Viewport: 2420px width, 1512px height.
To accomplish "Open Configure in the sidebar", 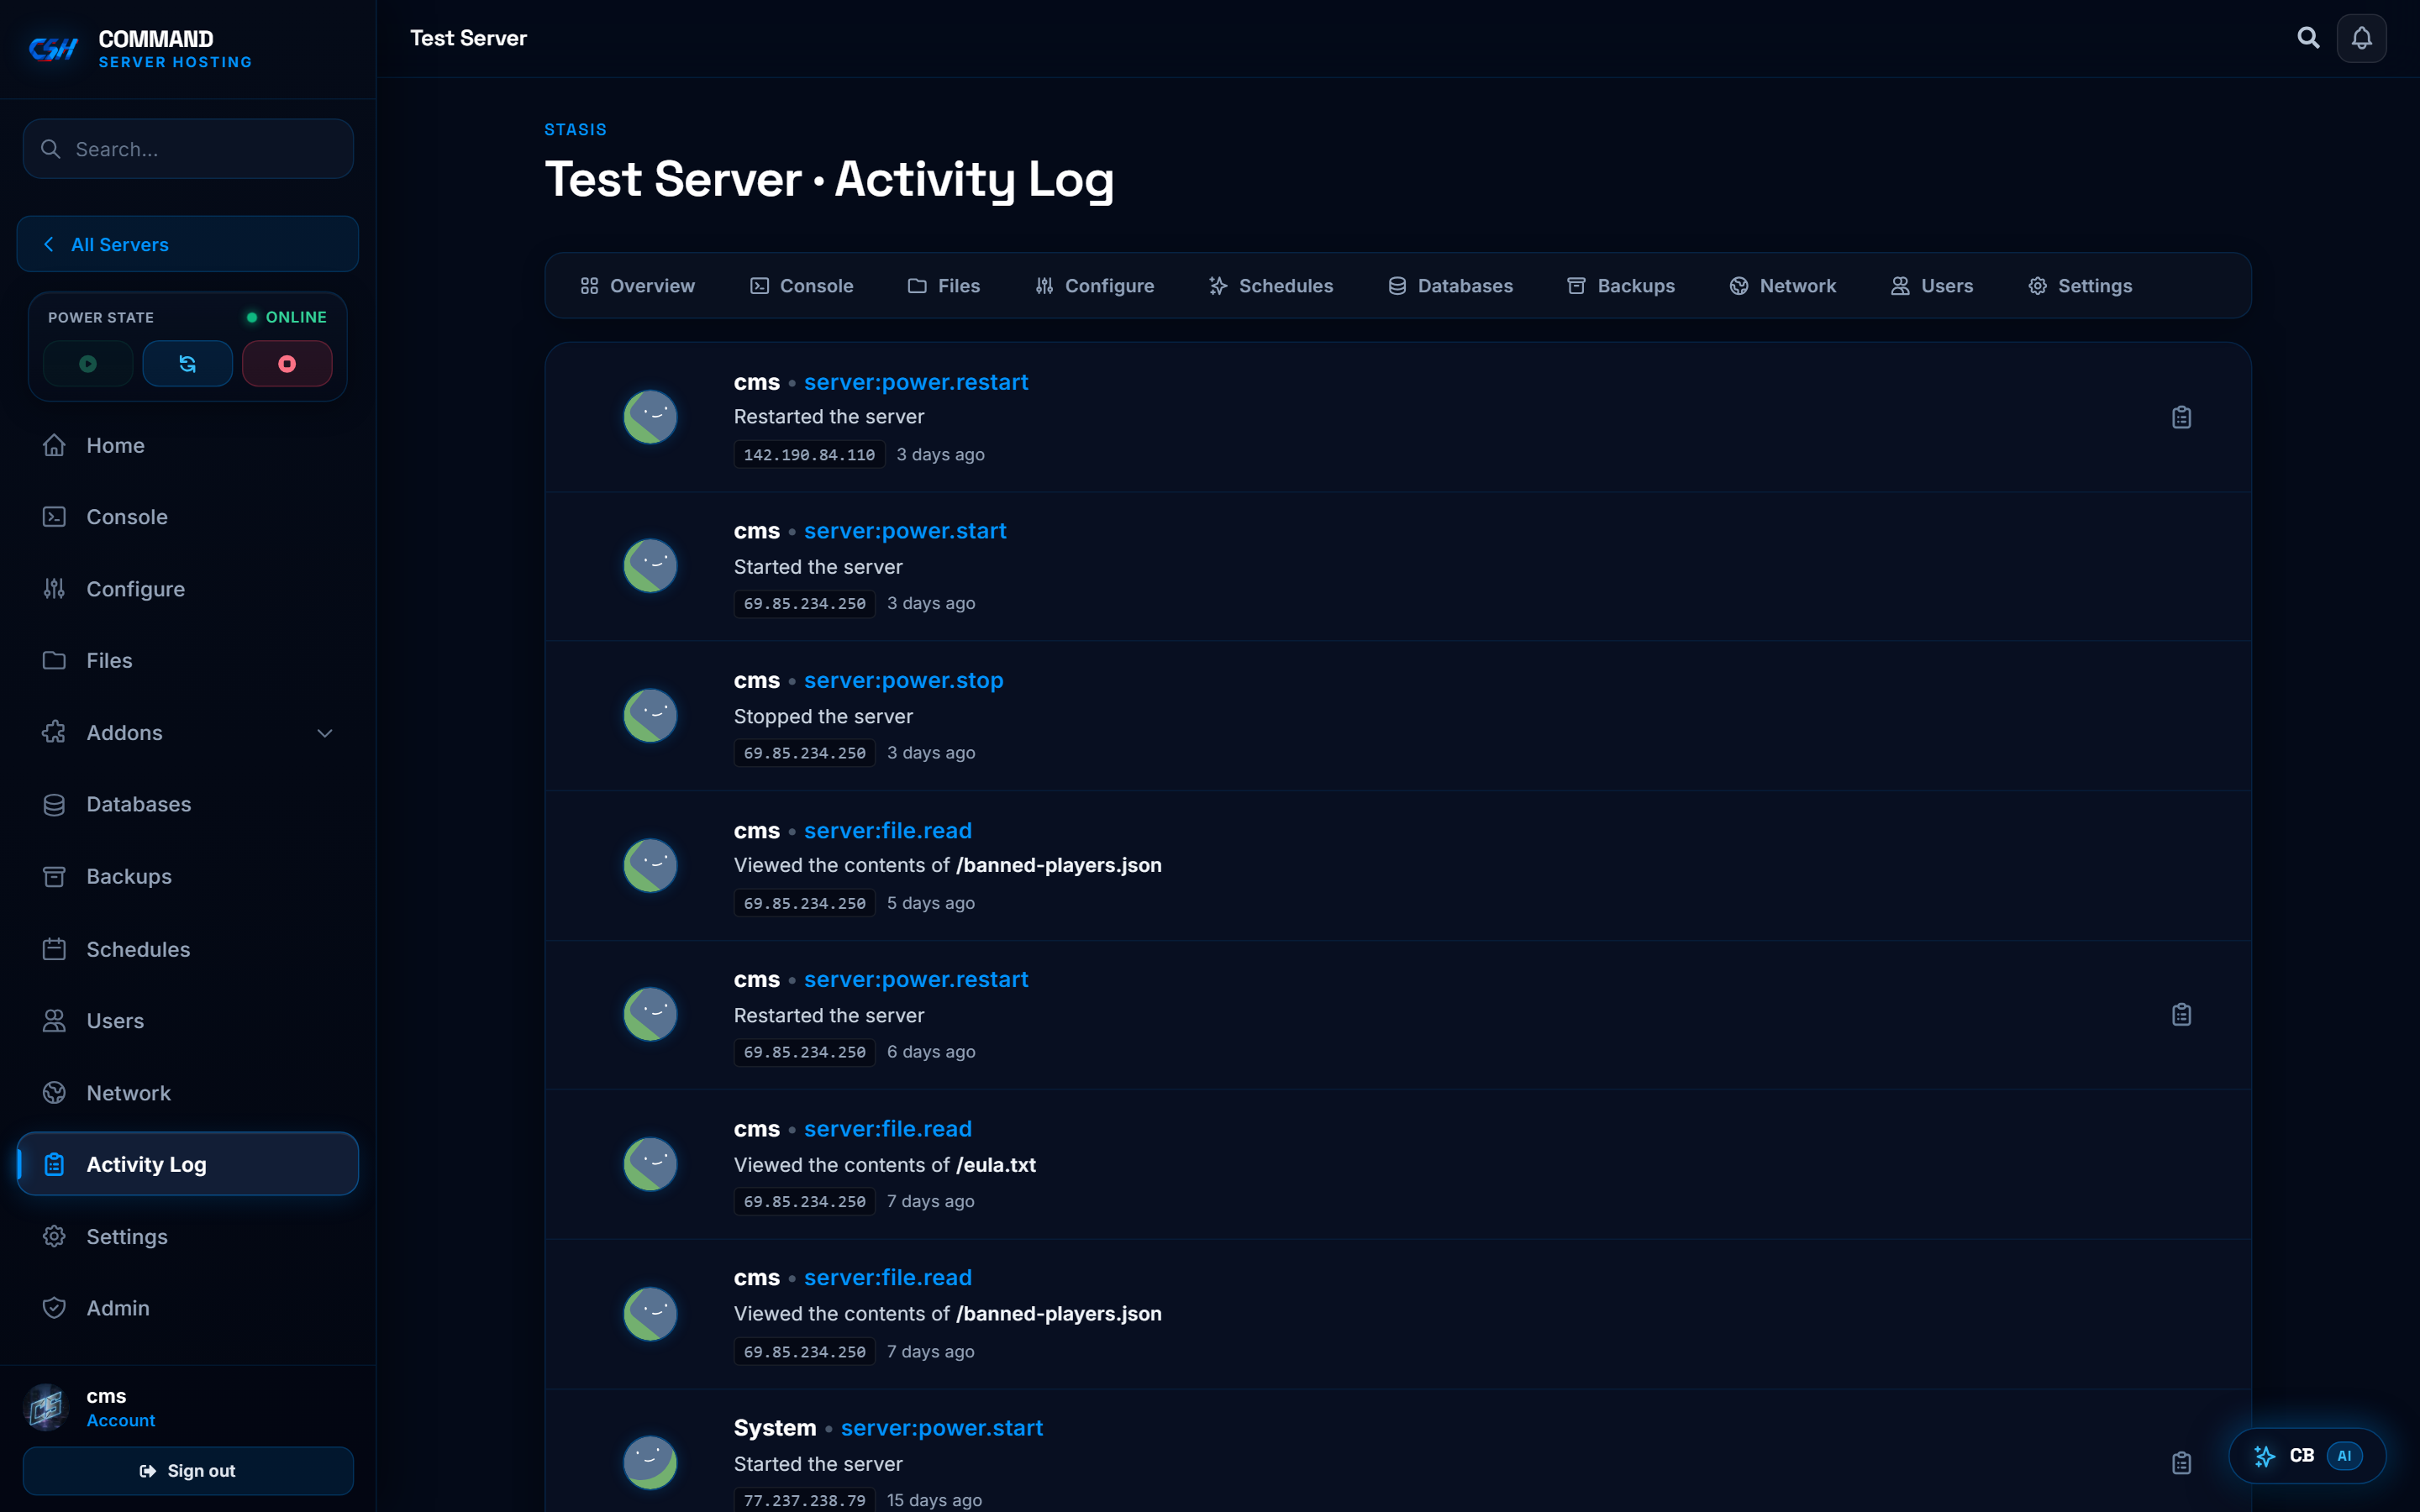I will click(x=188, y=589).
